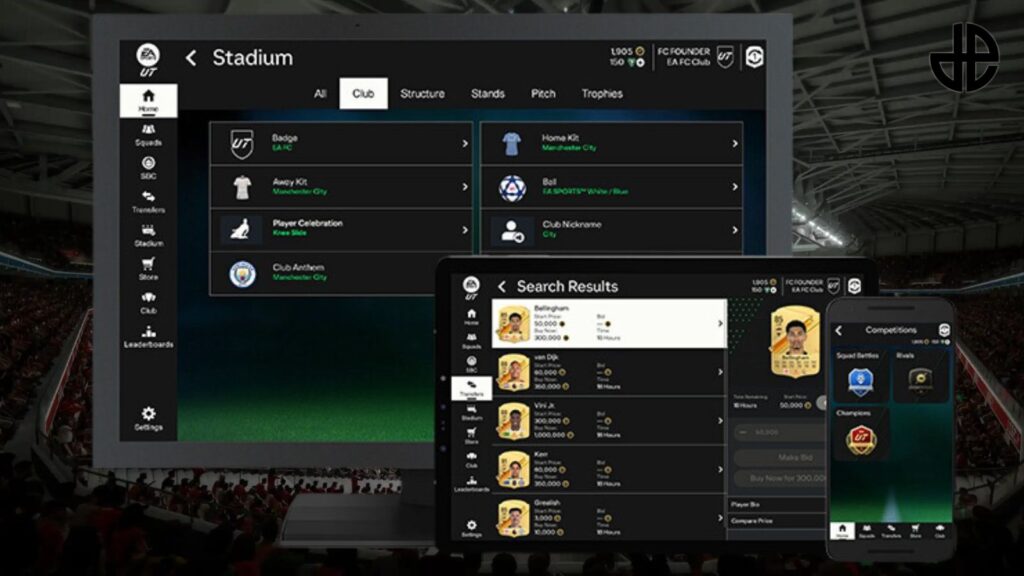Select the Club icon in left sidebar
Screen dimensions: 1024x576
(x=148, y=303)
